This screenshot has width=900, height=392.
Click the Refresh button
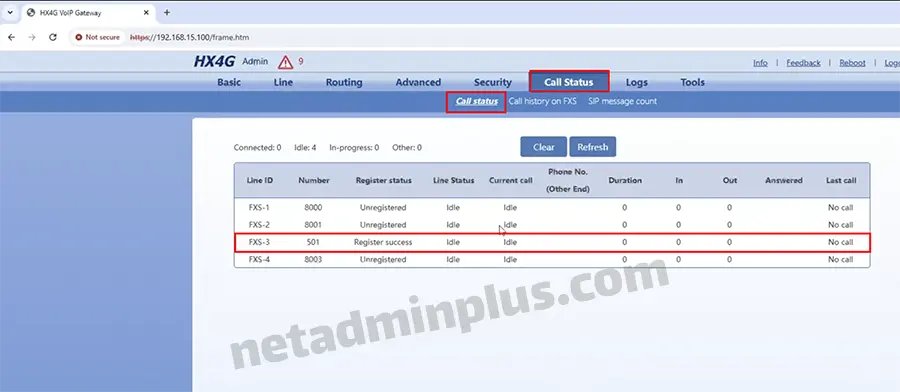pos(592,147)
